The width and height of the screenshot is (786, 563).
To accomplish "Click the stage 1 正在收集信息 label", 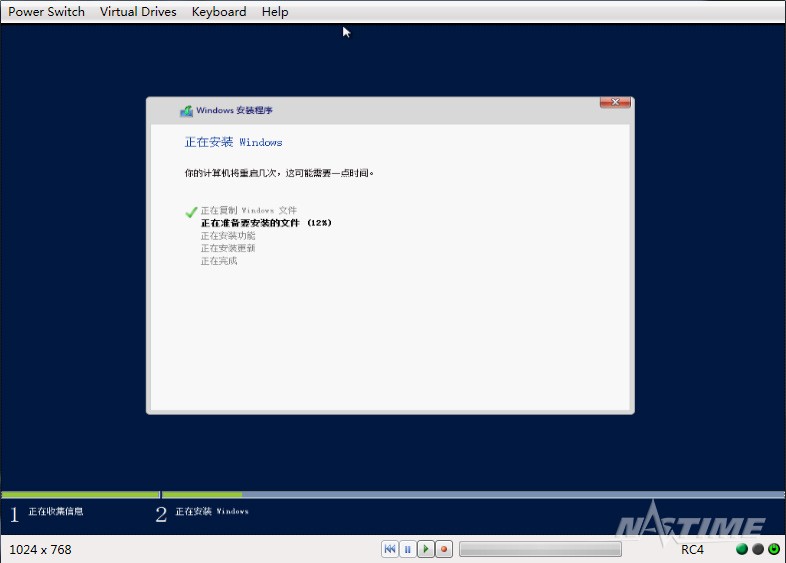I will (56, 511).
